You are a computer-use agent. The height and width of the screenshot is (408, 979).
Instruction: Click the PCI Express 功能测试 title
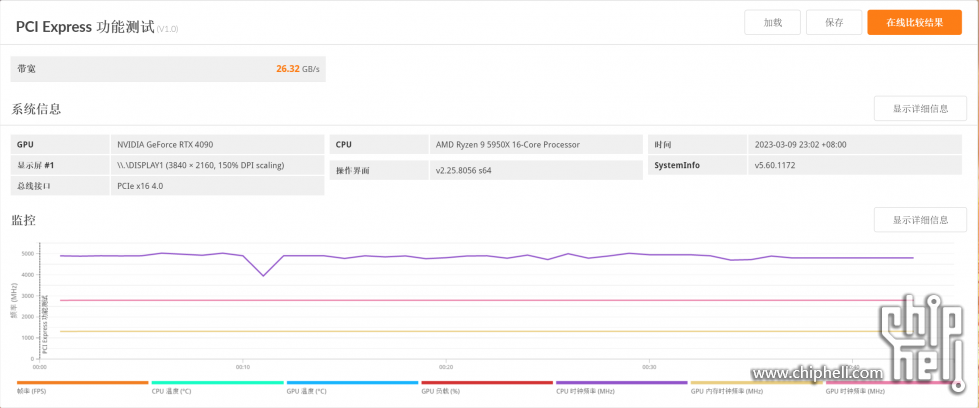[84, 27]
